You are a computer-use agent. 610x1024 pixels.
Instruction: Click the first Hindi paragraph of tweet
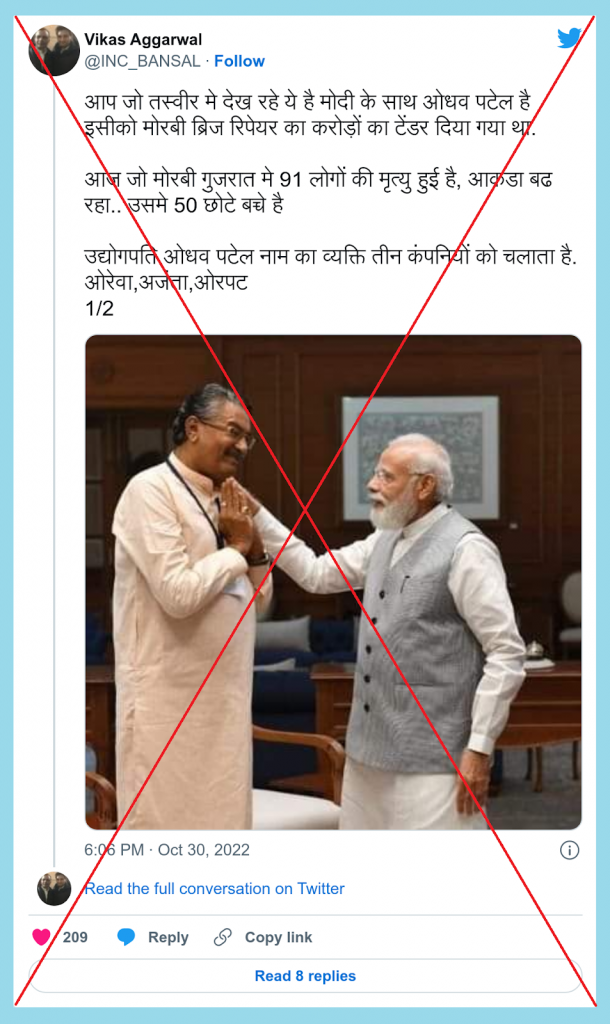[312, 115]
